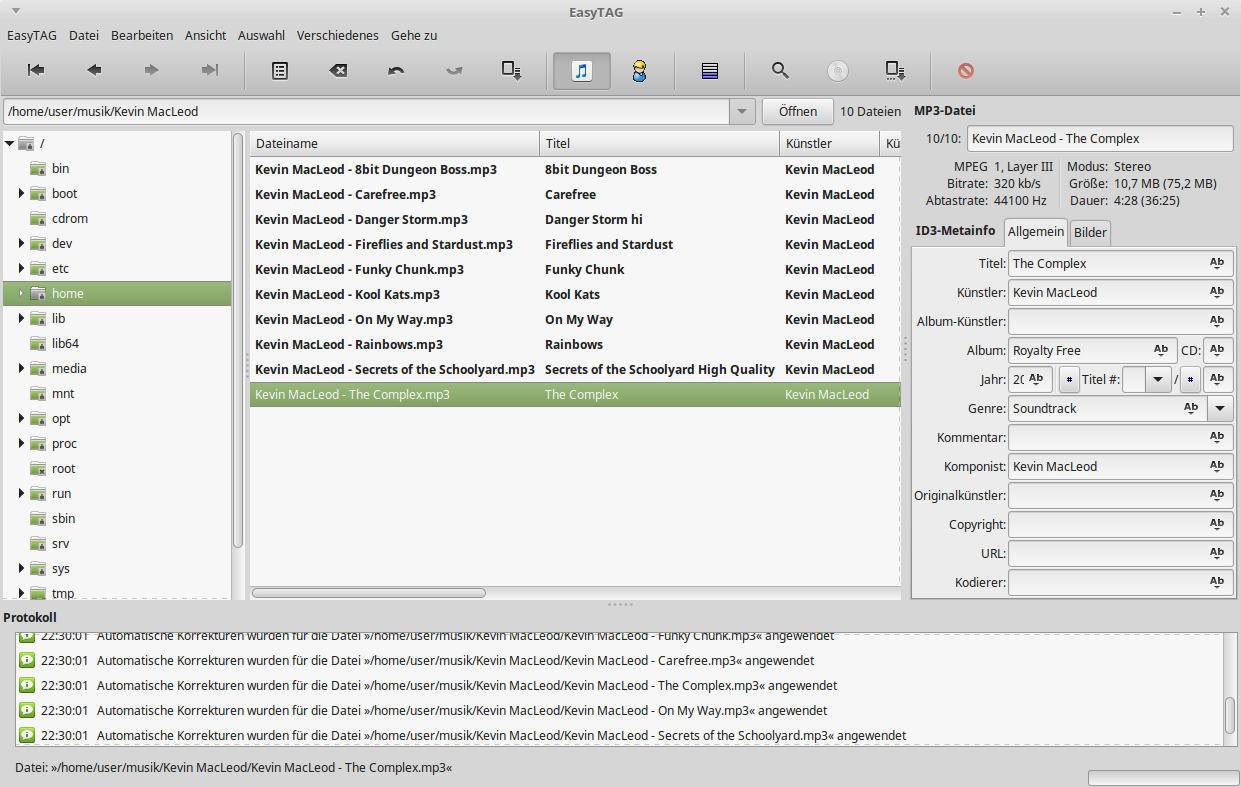The width and height of the screenshot is (1241, 787).
Task: Sort by Dateiname column header
Action: pos(394,144)
